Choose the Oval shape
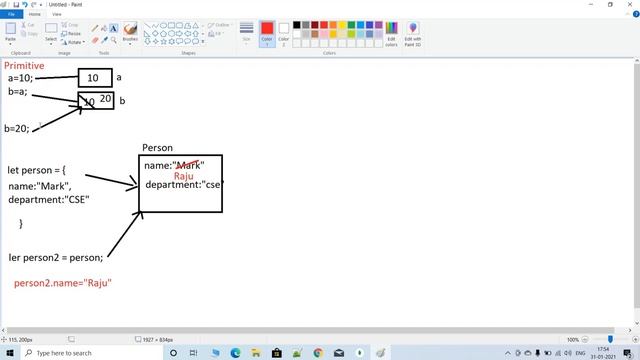The width and height of the screenshot is (640, 360). point(163,25)
